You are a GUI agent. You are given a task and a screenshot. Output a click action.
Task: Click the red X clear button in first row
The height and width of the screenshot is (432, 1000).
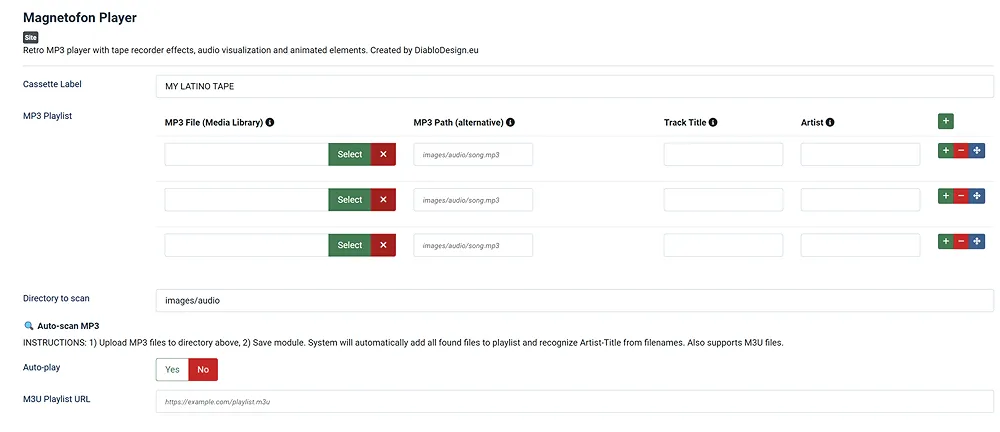(x=383, y=154)
